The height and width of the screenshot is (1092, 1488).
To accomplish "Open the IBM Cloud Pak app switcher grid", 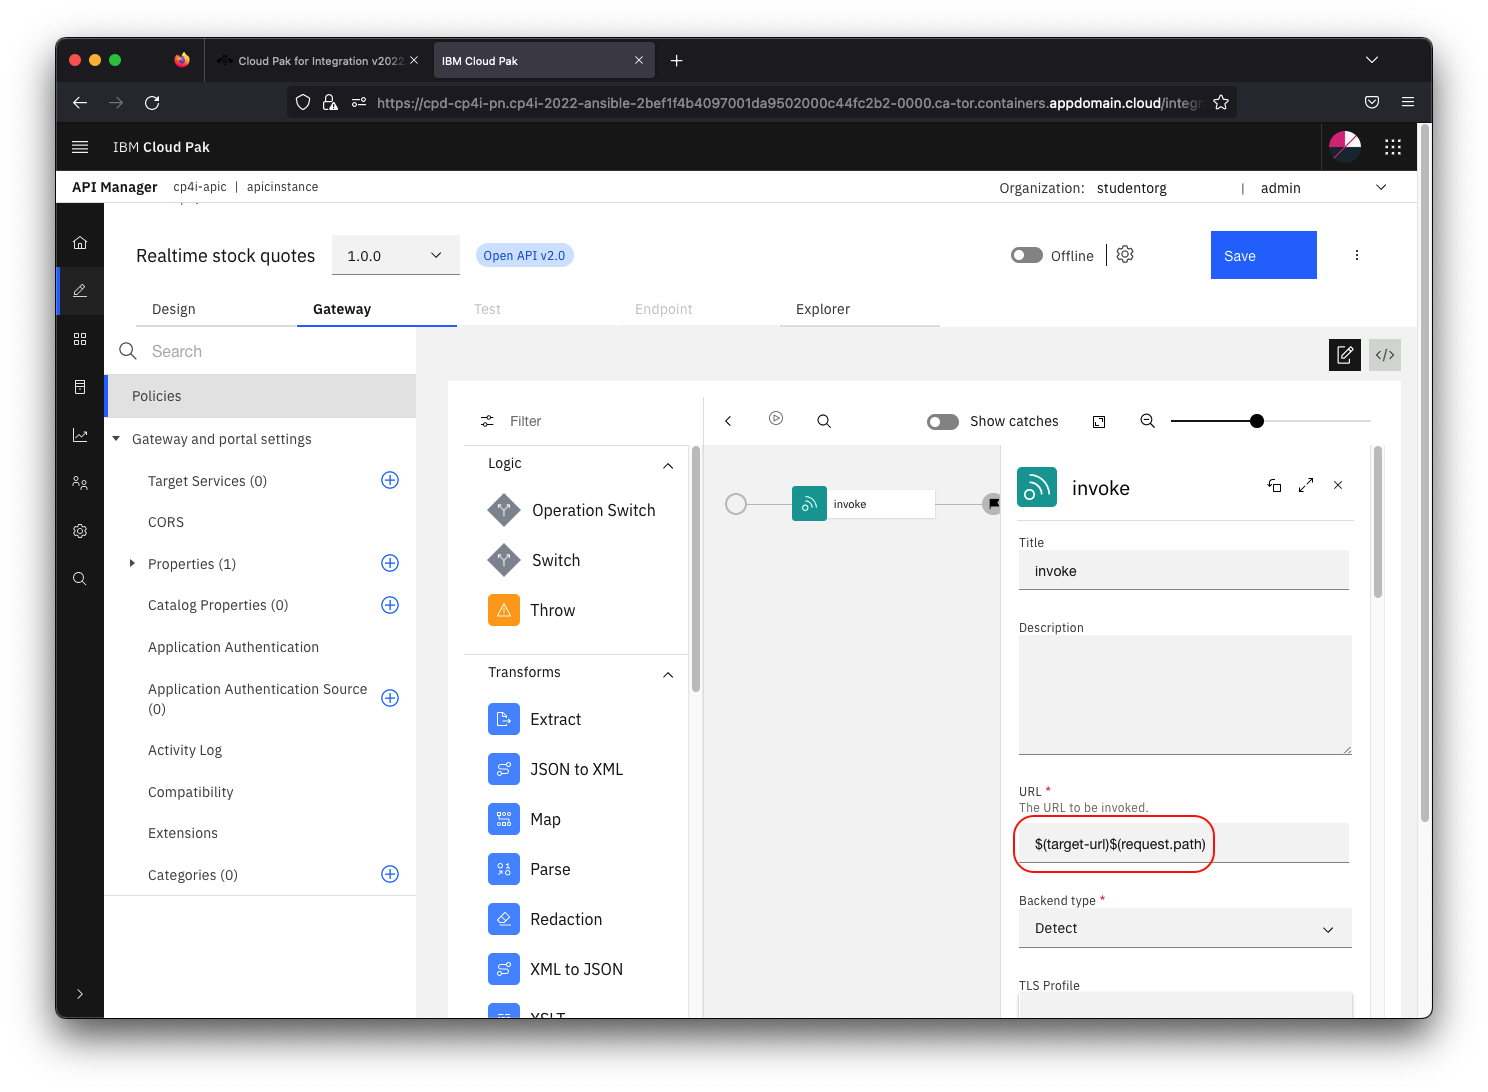I will (1393, 147).
